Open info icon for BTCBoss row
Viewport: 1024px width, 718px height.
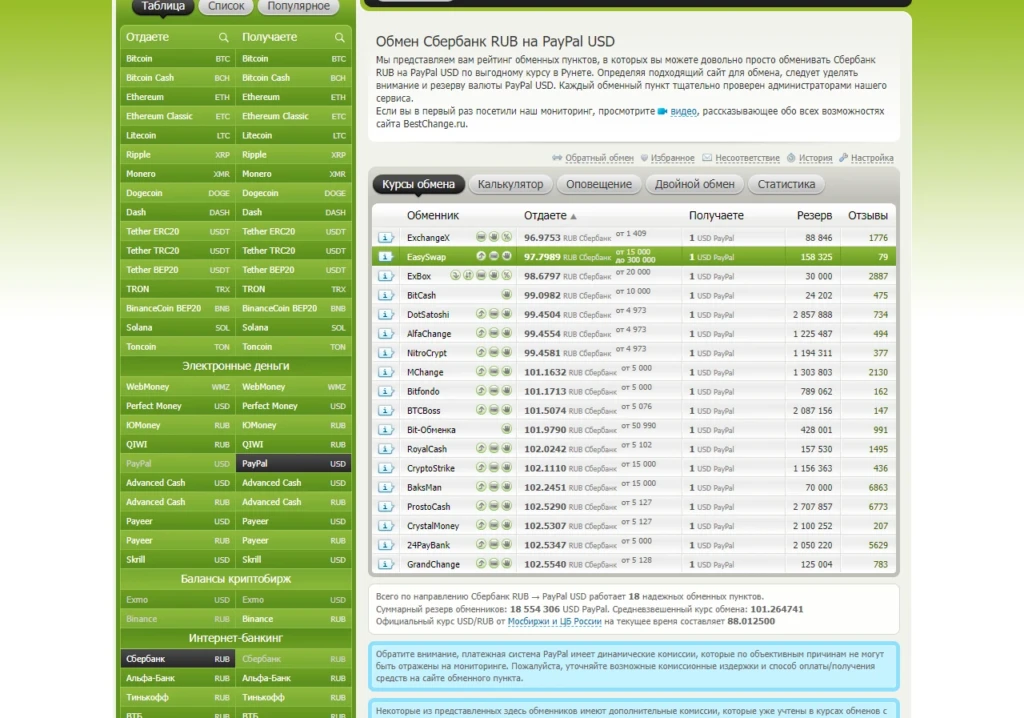(385, 410)
